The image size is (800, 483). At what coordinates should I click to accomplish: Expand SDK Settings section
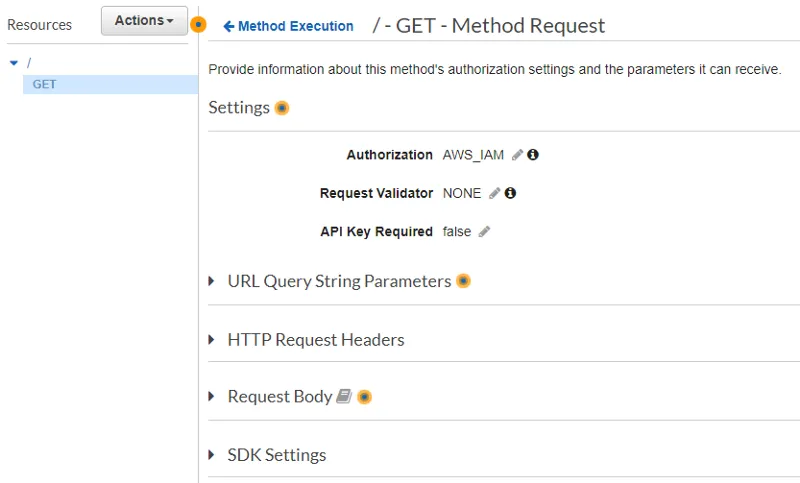(211, 455)
